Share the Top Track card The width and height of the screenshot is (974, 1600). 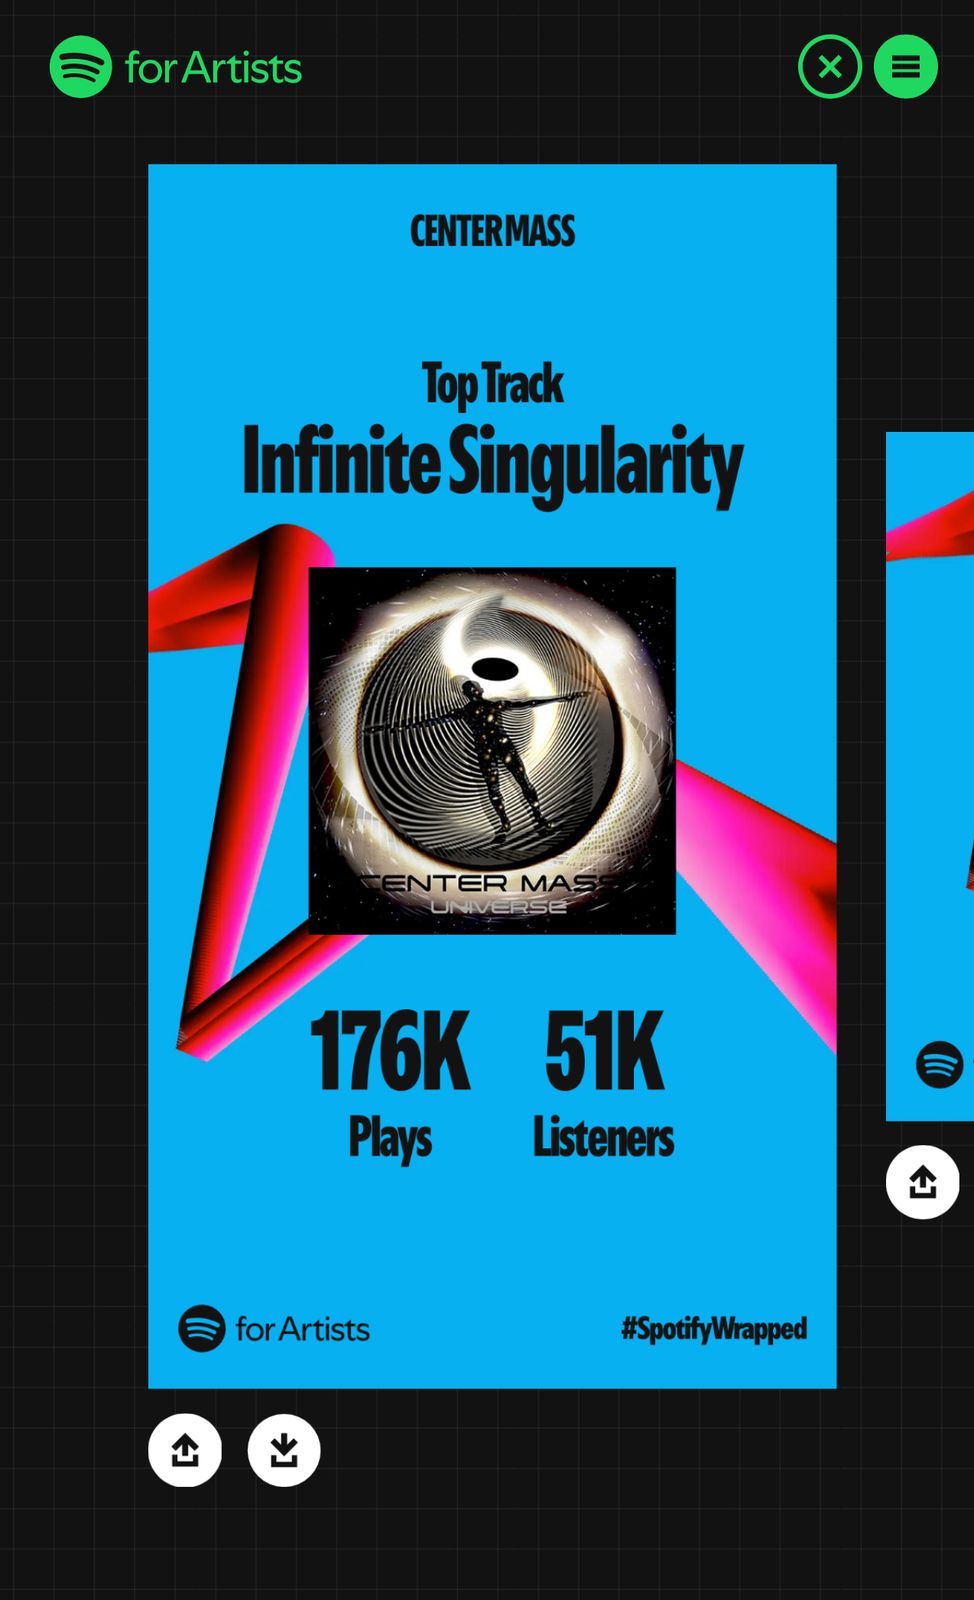coord(185,1450)
